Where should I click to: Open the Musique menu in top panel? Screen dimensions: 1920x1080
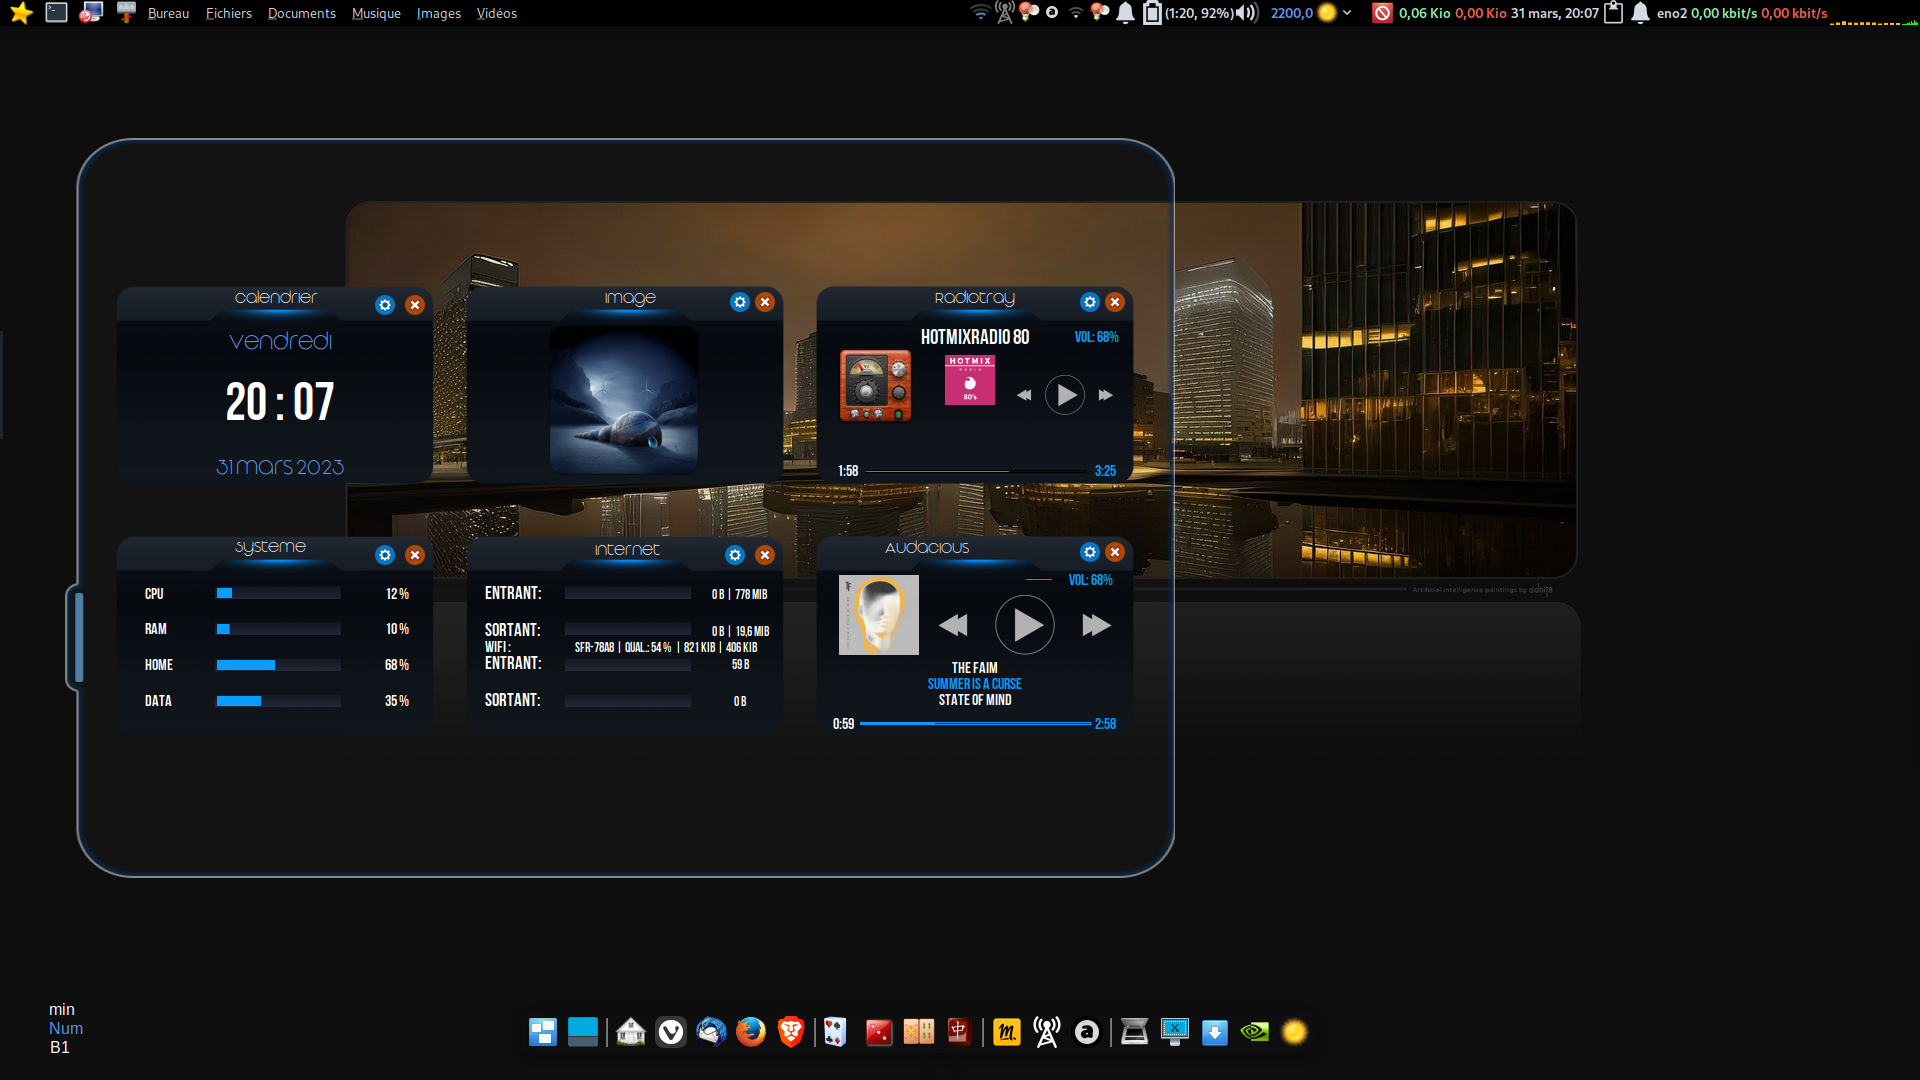pos(376,13)
